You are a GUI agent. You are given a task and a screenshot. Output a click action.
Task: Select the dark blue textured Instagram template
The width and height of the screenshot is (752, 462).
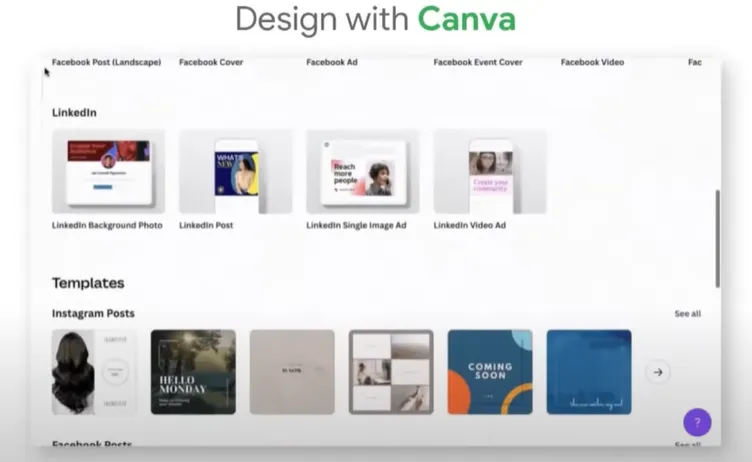[x=589, y=372]
